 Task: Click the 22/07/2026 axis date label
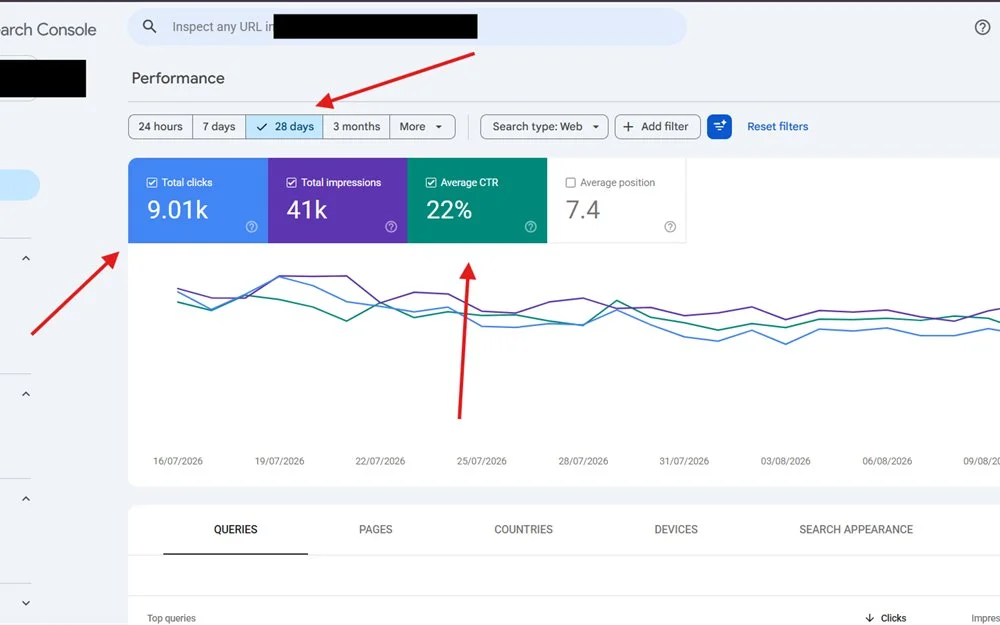point(380,461)
